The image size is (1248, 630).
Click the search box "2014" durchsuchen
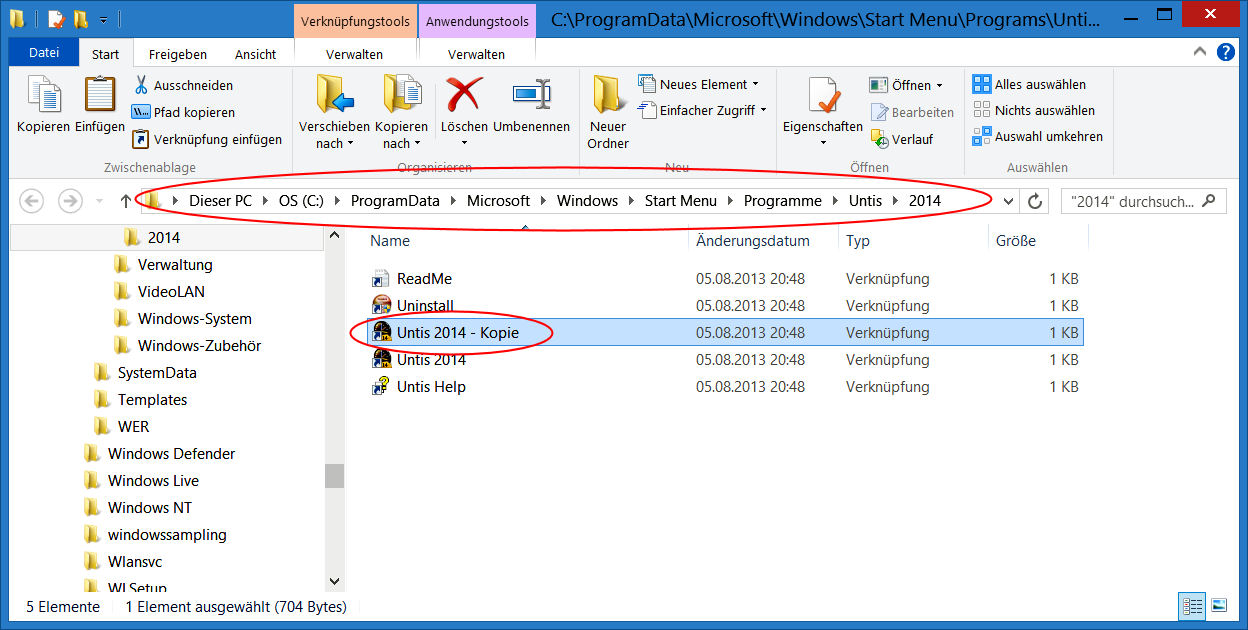(1133, 201)
